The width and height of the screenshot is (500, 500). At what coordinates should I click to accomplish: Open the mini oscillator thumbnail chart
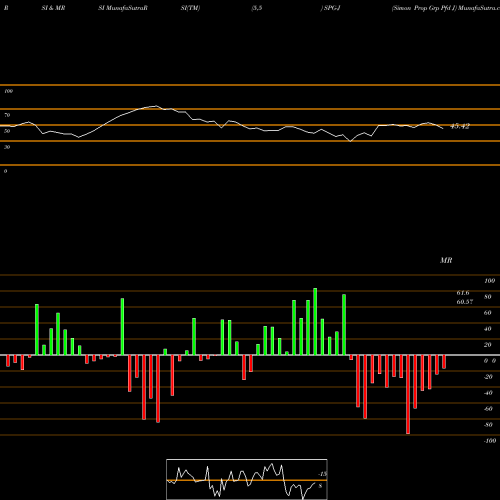247,479
